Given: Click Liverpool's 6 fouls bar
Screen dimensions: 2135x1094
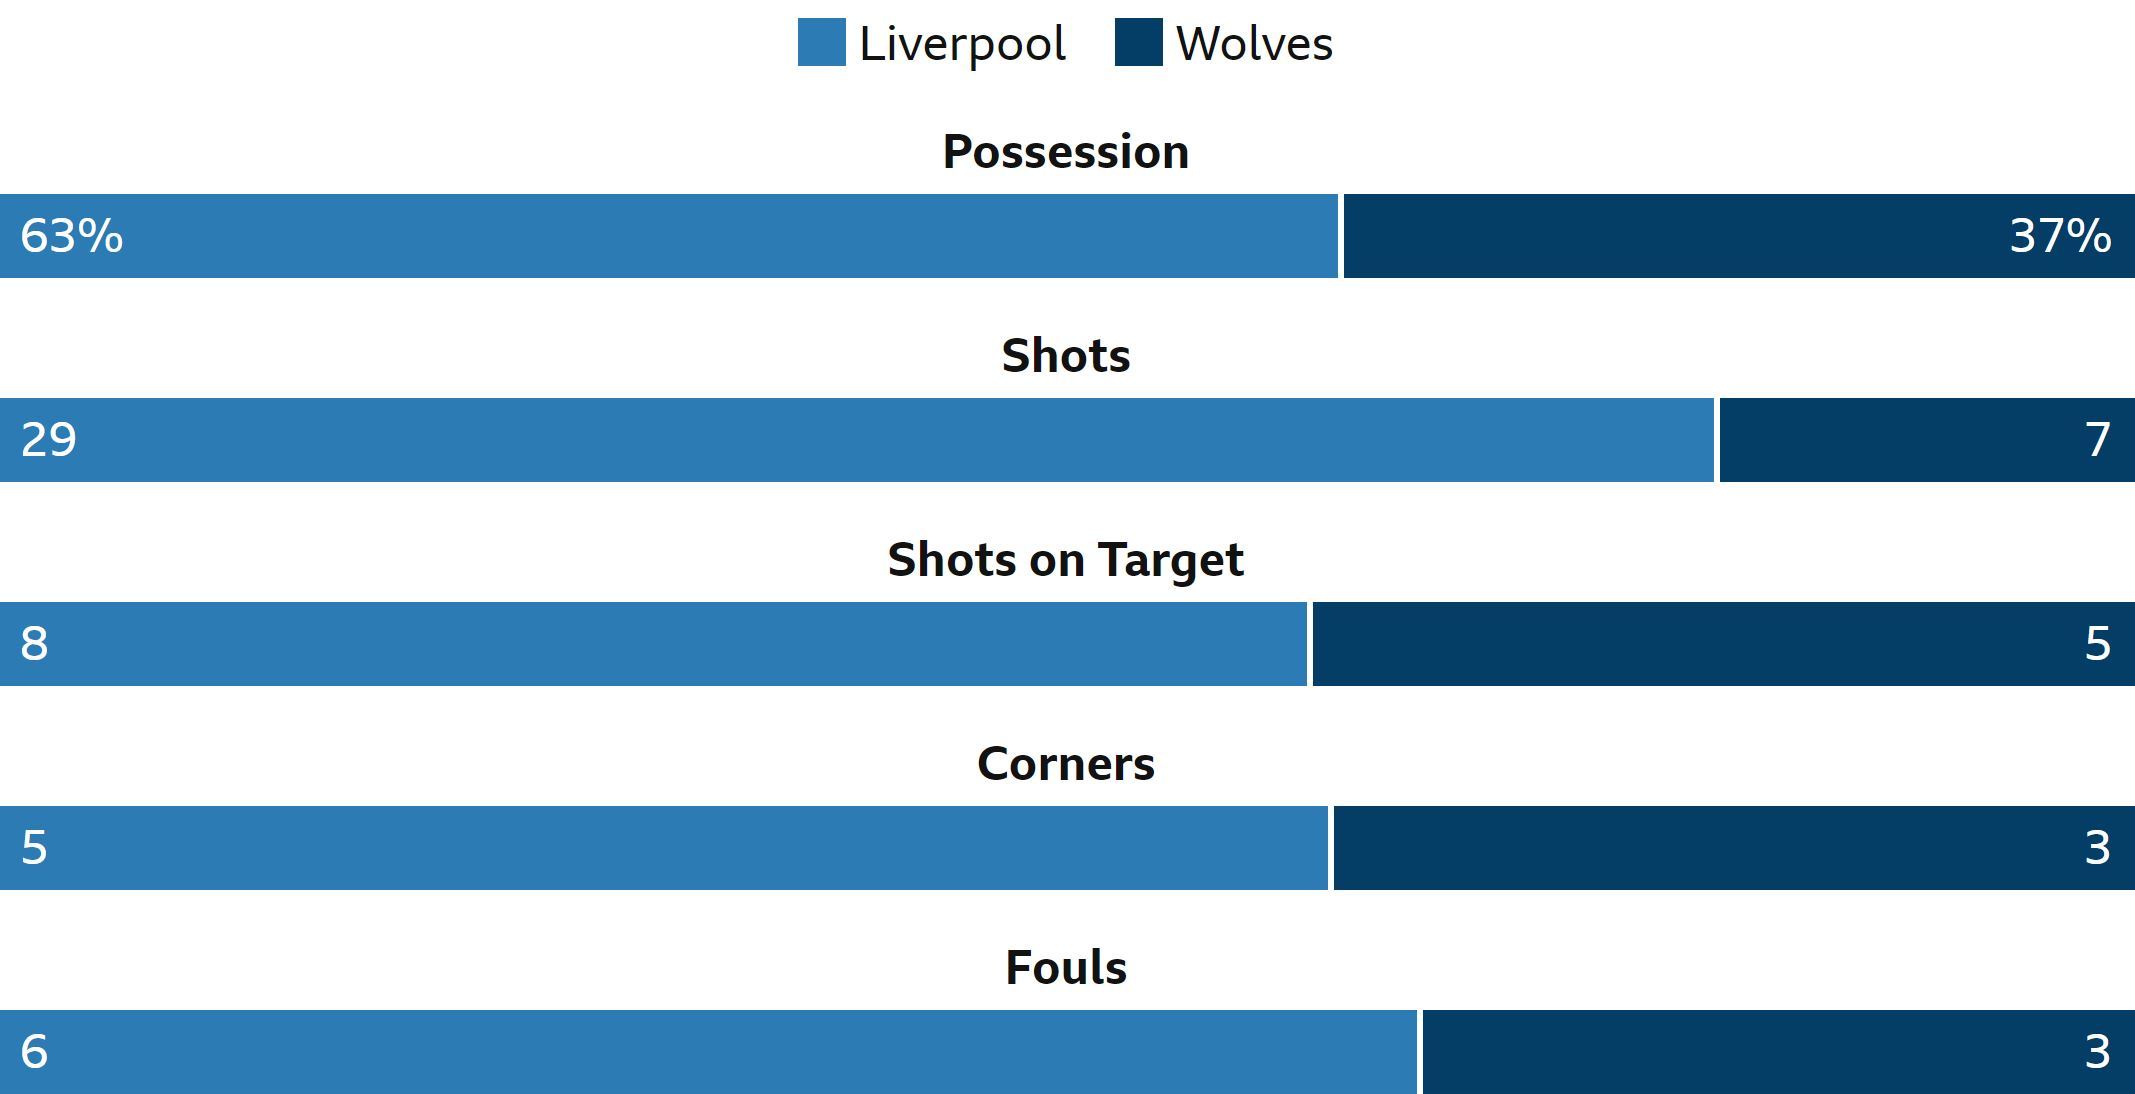Looking at the screenshot, I should pyautogui.click(x=708, y=1052).
